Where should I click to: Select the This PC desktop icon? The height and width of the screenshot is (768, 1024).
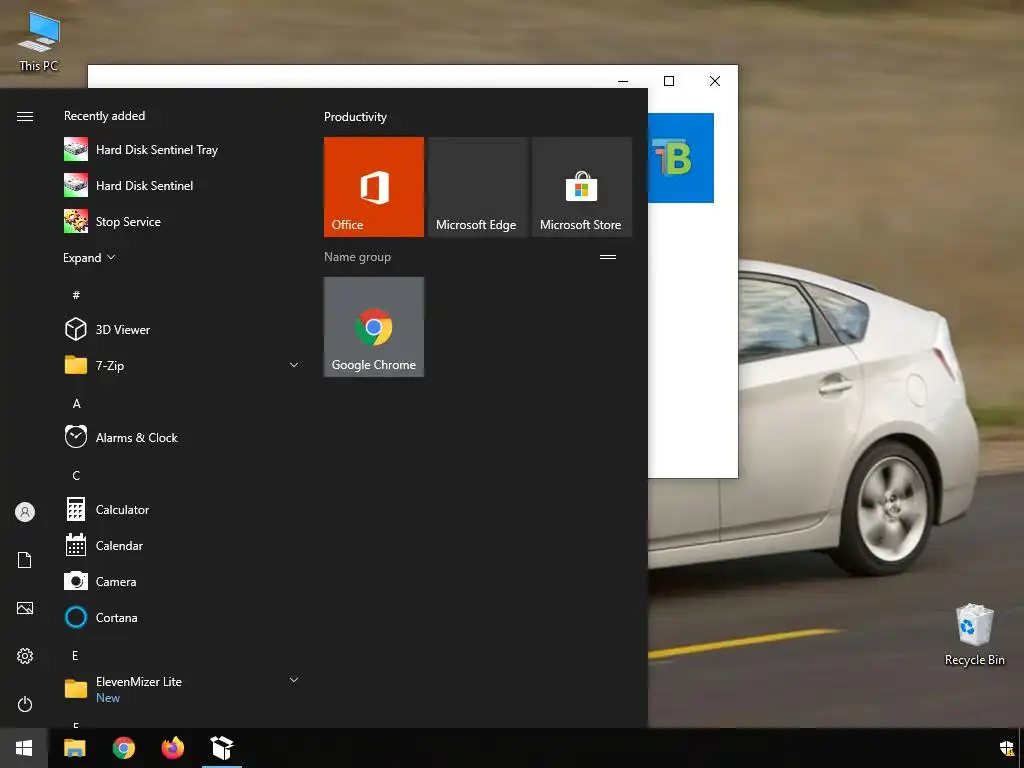[x=39, y=40]
